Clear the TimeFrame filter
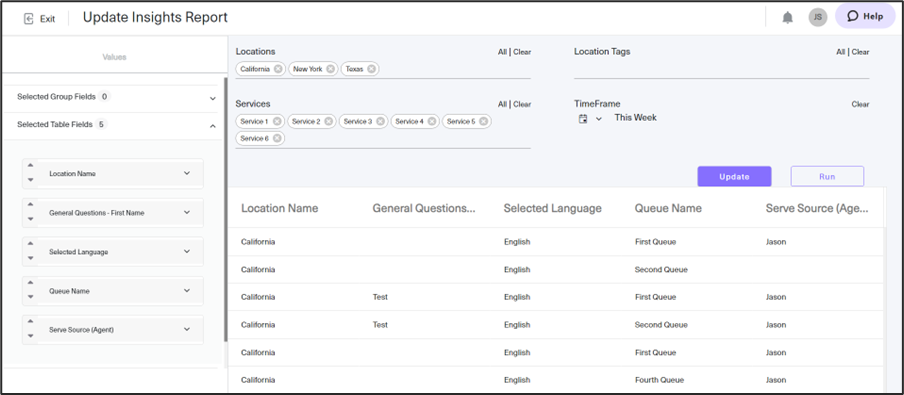 click(x=860, y=104)
